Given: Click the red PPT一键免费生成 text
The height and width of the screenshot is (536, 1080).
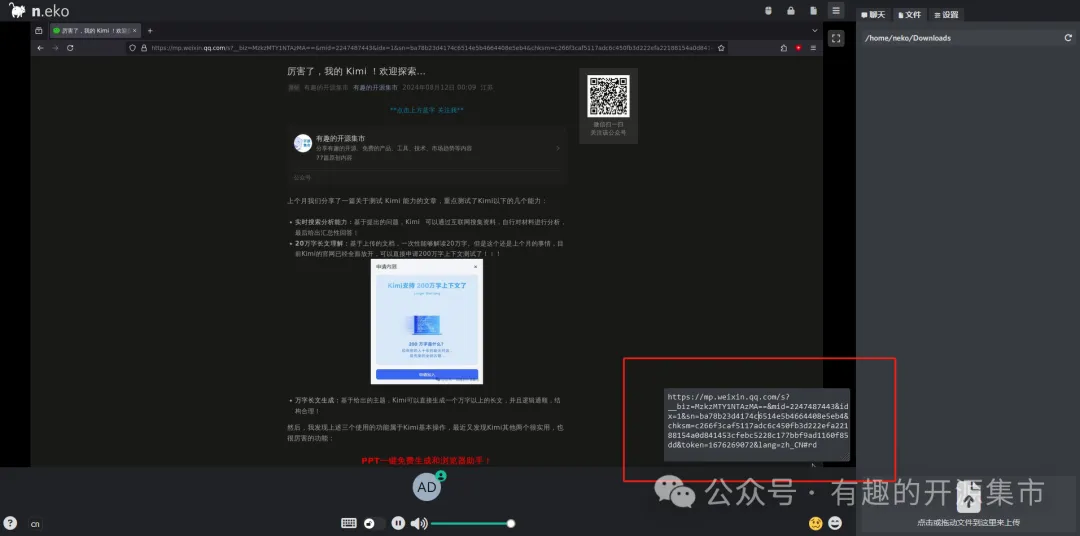Looking at the screenshot, I should (426, 460).
